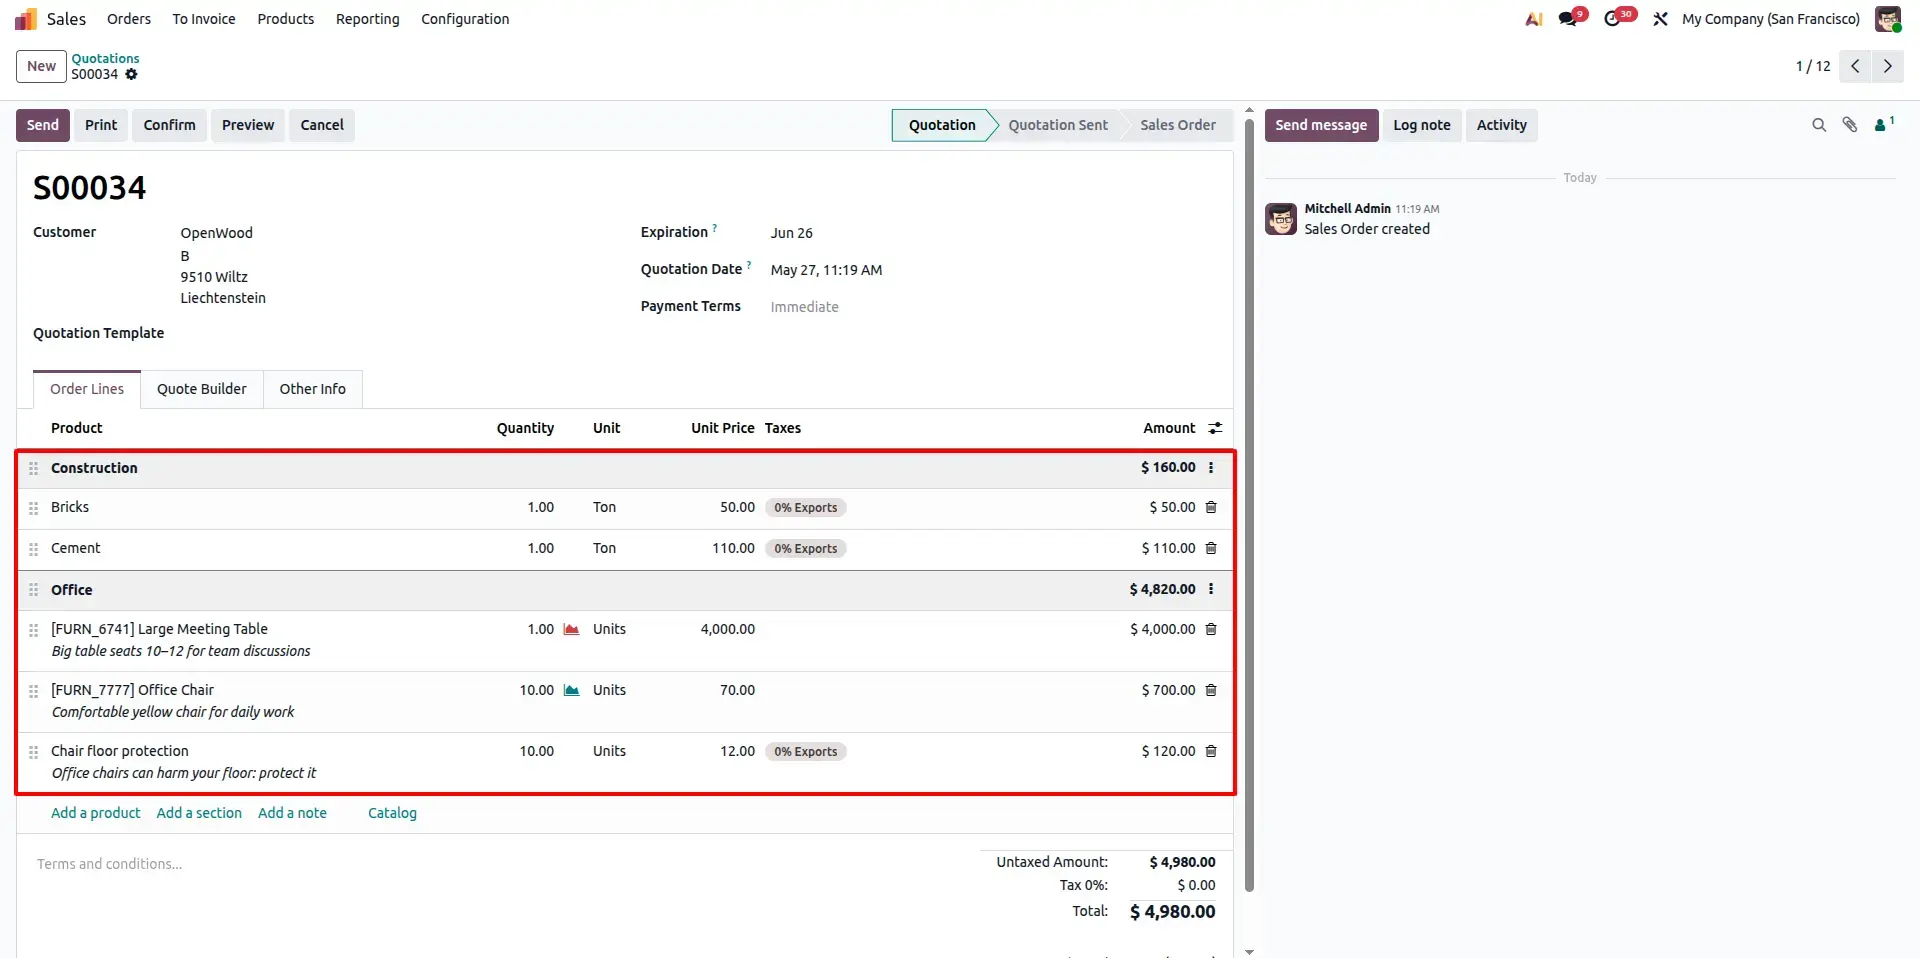Click Add a note link
The width and height of the screenshot is (1920, 958).
(292, 813)
